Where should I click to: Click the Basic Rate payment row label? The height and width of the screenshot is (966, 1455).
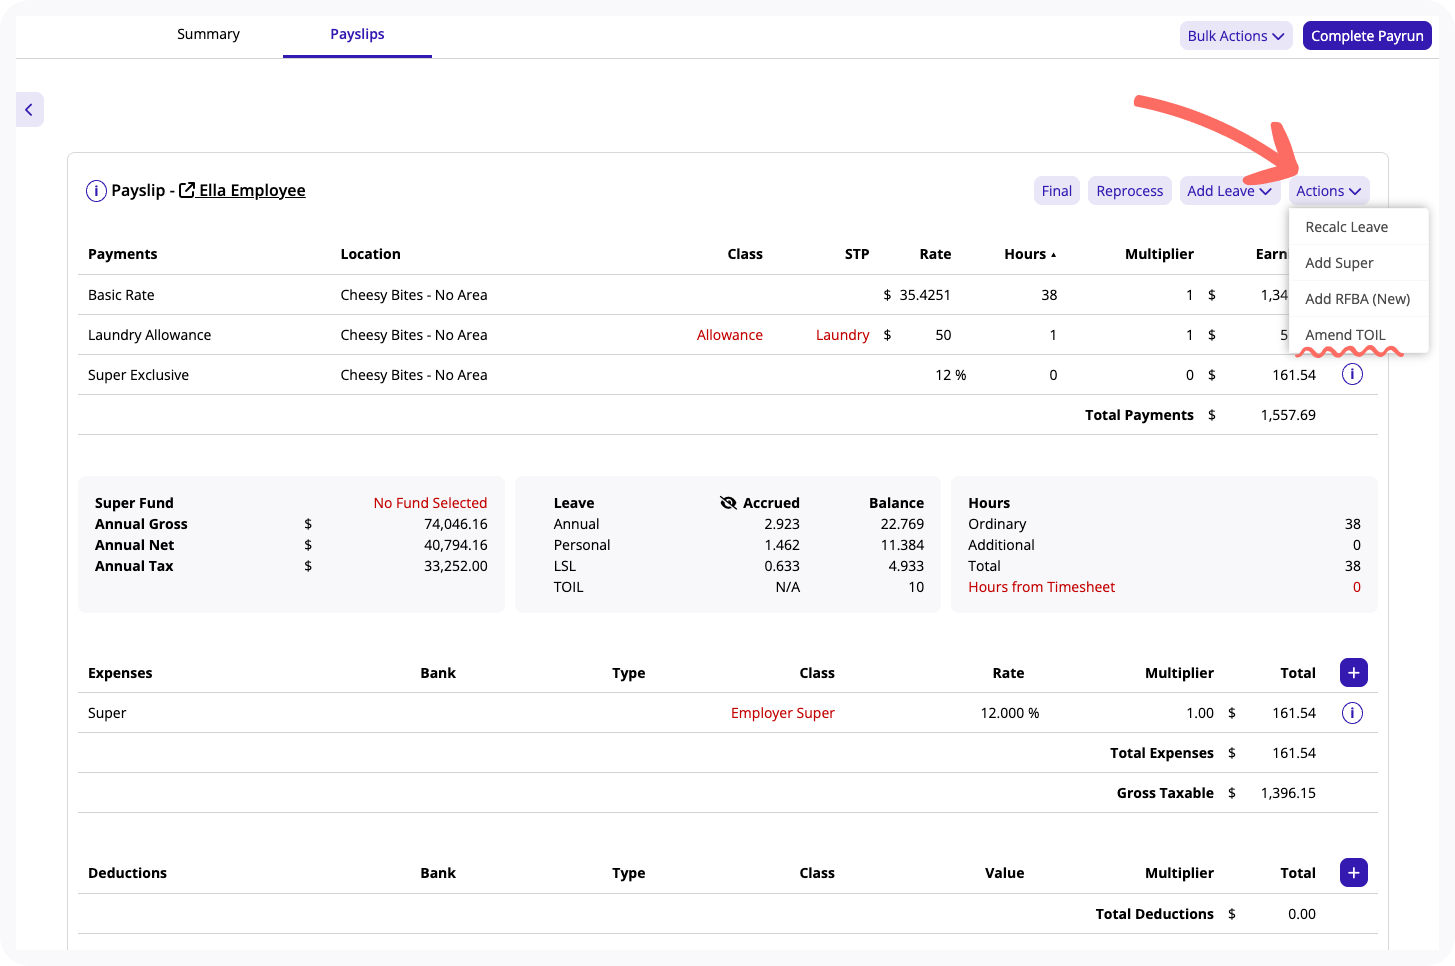coord(121,295)
